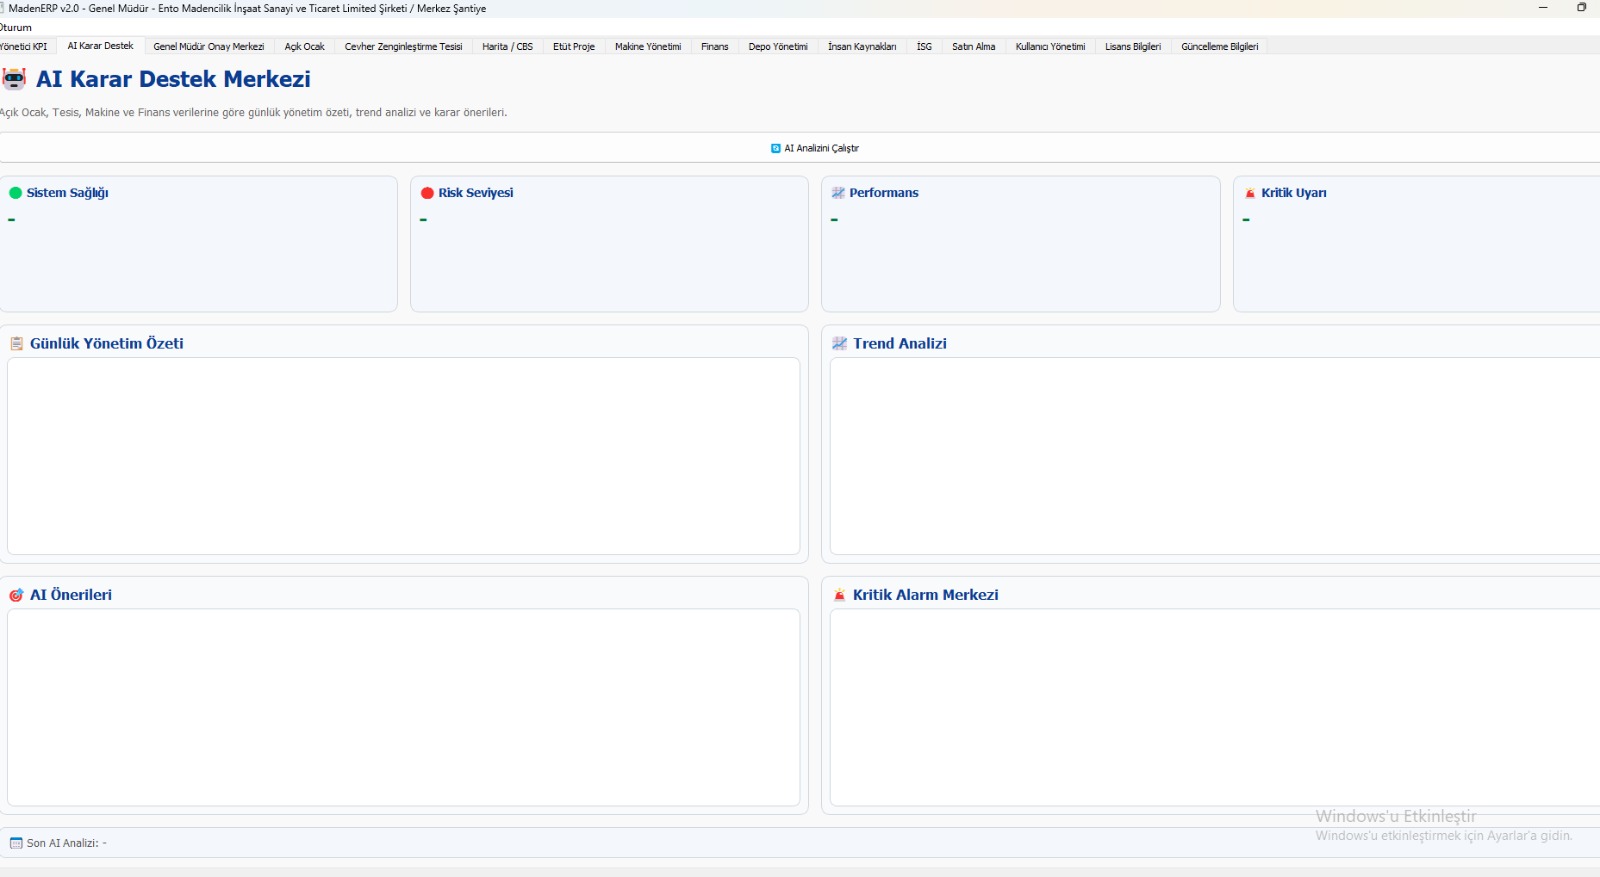Click inside the Kritik Alarm Merkezi list area
1600x877 pixels.
click(1215, 707)
